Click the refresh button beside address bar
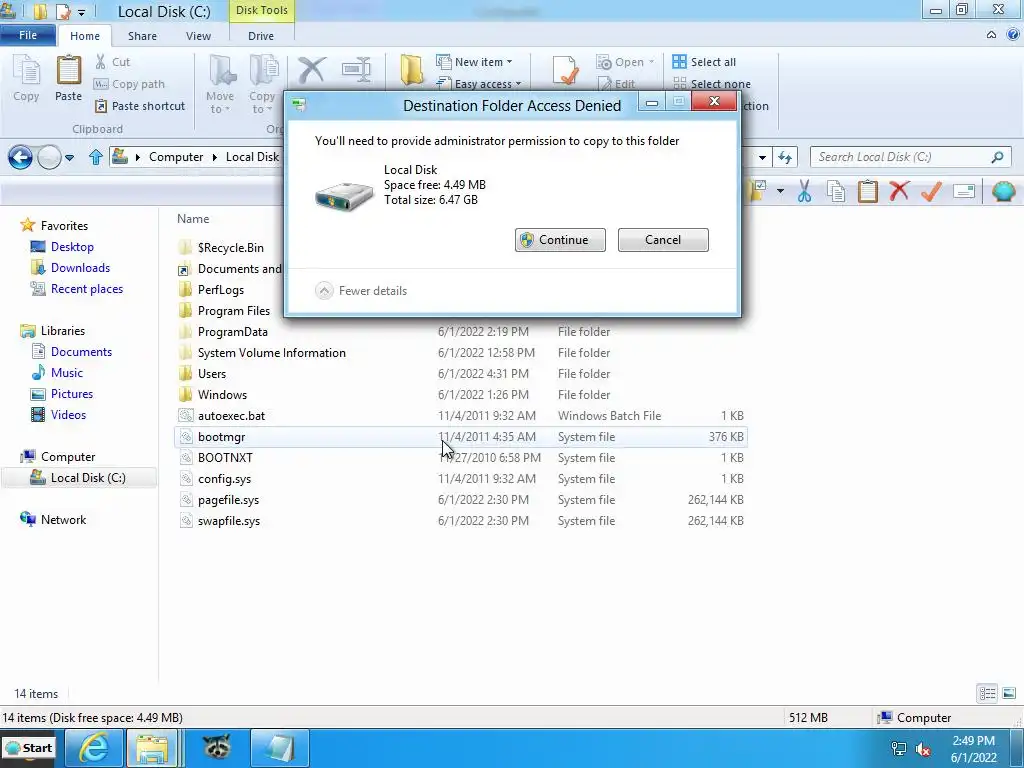The width and height of the screenshot is (1024, 768). pyautogui.click(x=785, y=157)
